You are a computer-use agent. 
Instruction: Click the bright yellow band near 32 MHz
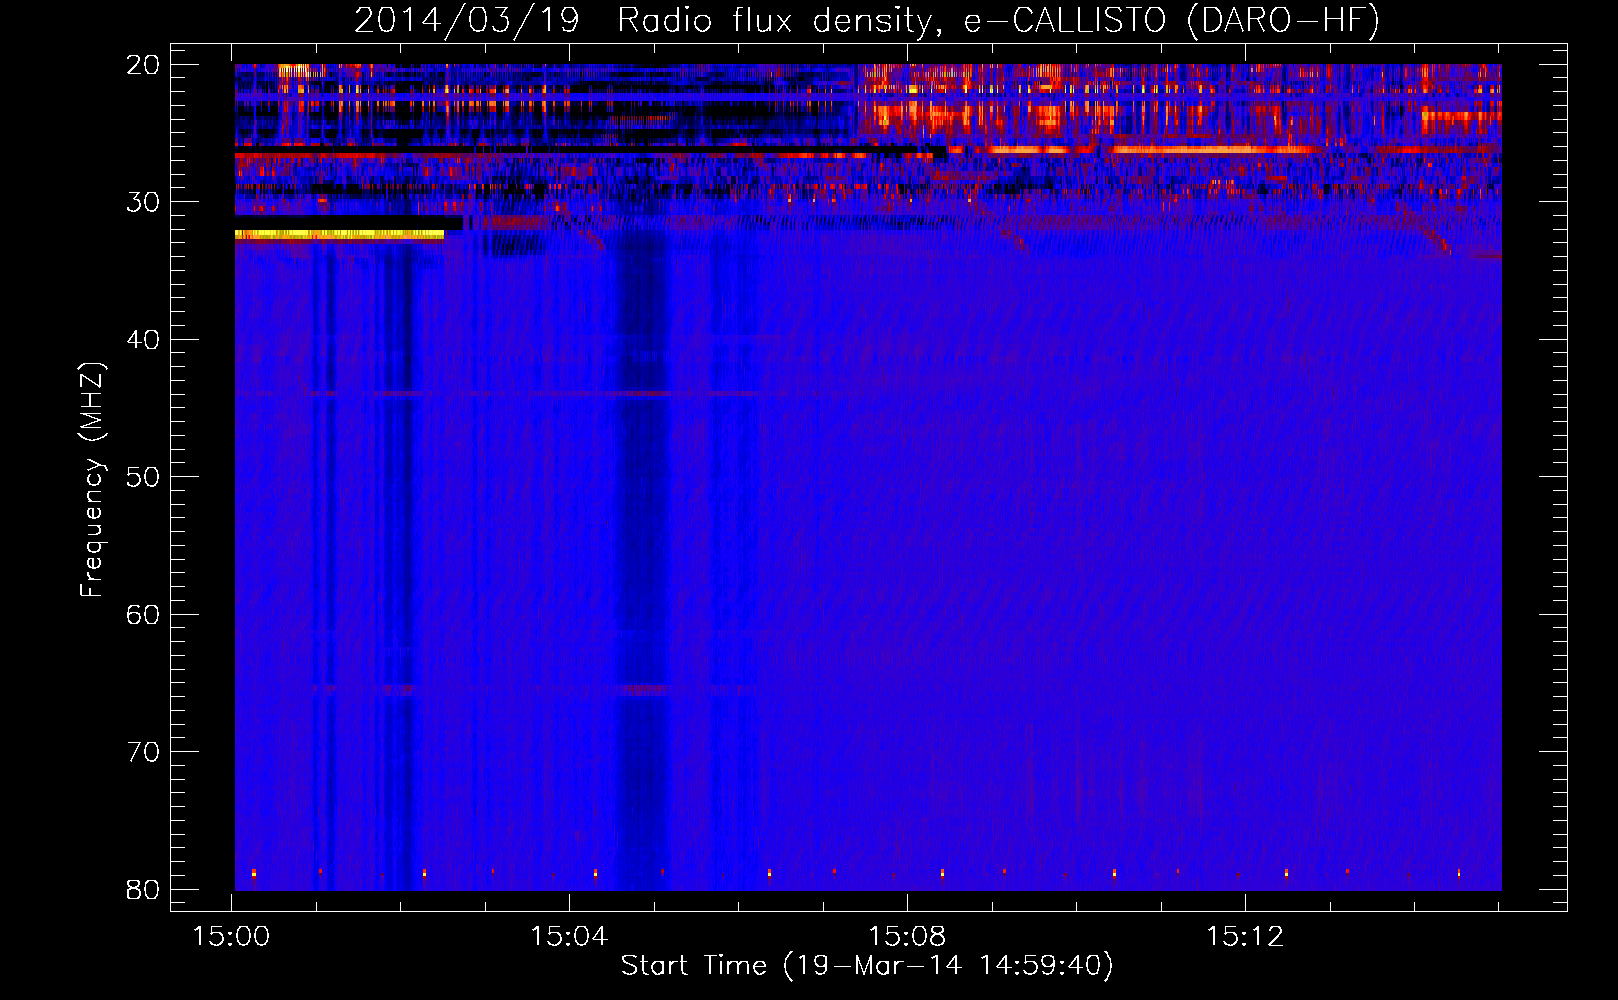pos(339,235)
